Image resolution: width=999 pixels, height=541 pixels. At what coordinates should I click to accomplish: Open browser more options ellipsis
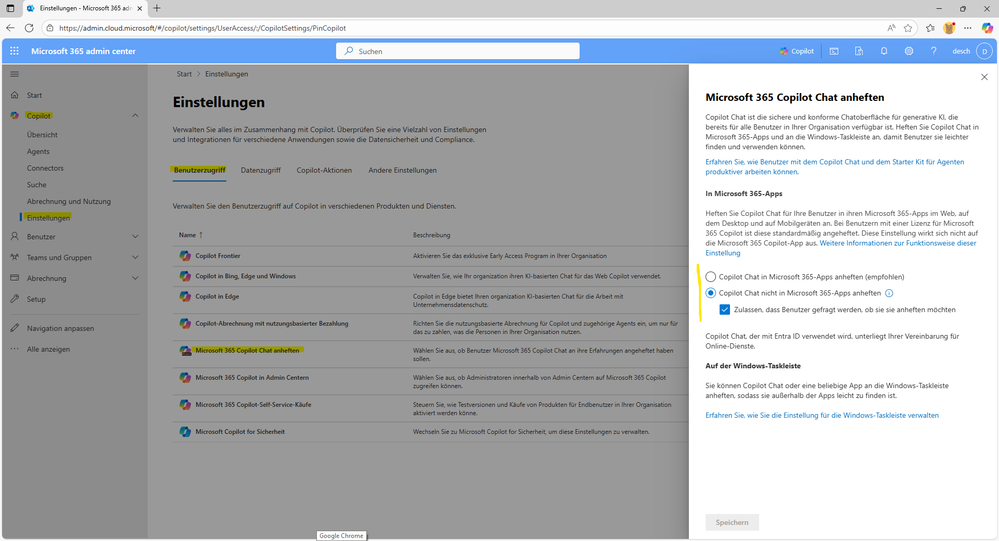pos(968,28)
